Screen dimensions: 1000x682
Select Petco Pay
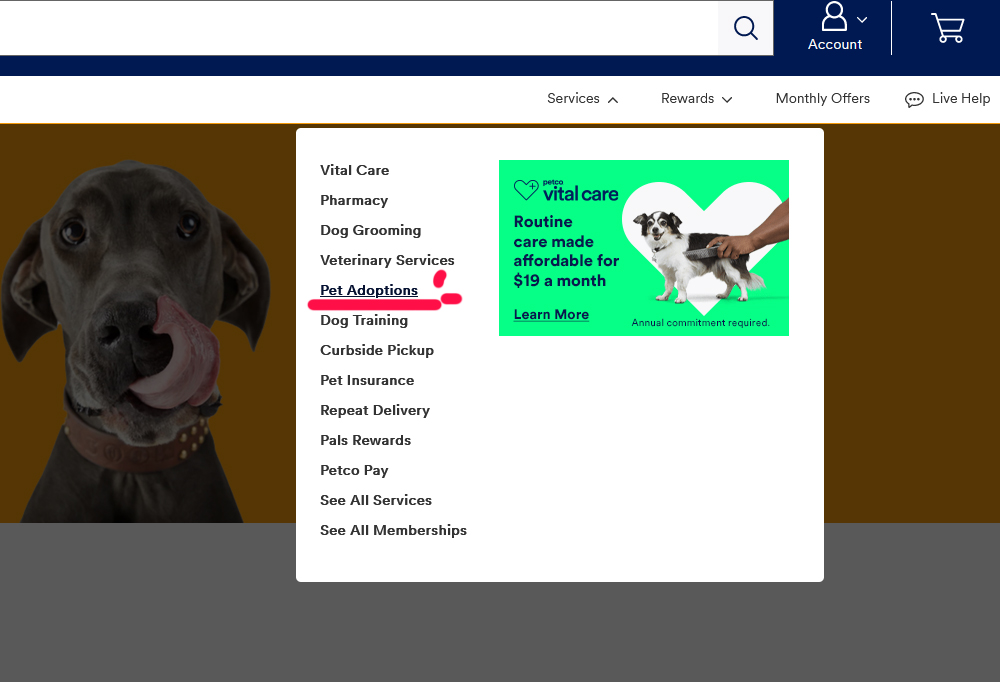(x=354, y=470)
